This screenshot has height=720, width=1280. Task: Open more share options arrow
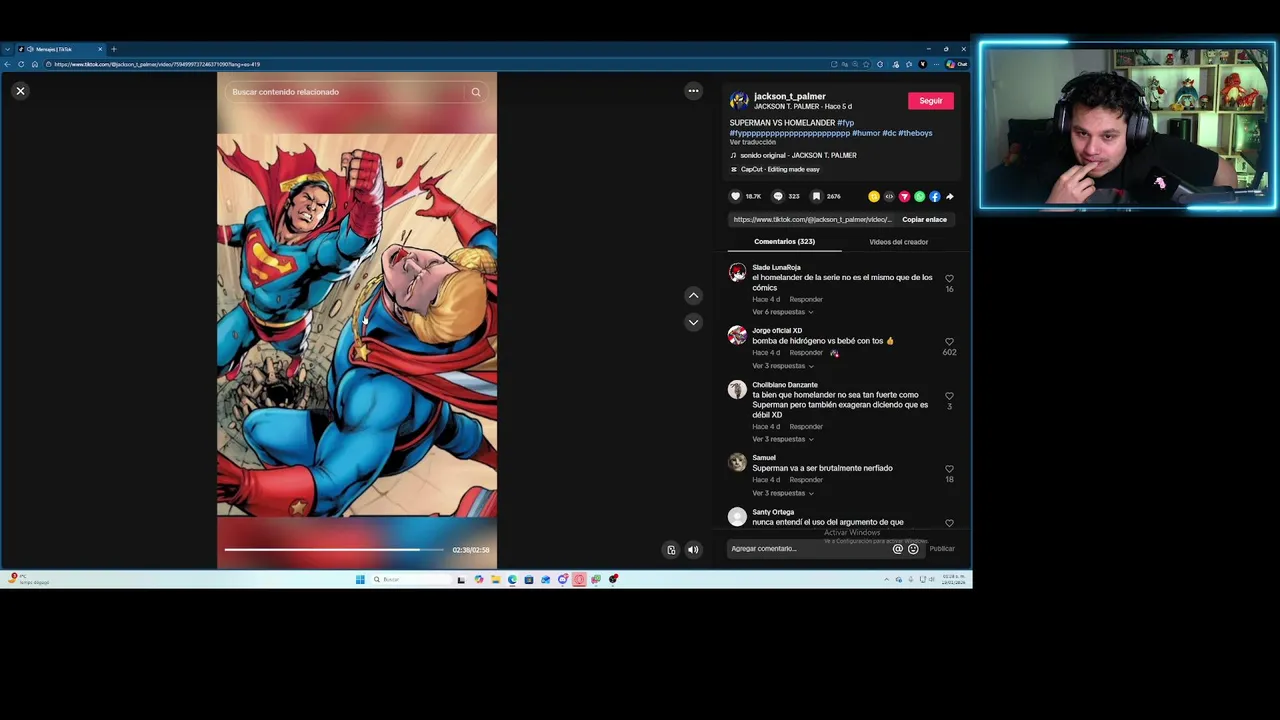949,196
